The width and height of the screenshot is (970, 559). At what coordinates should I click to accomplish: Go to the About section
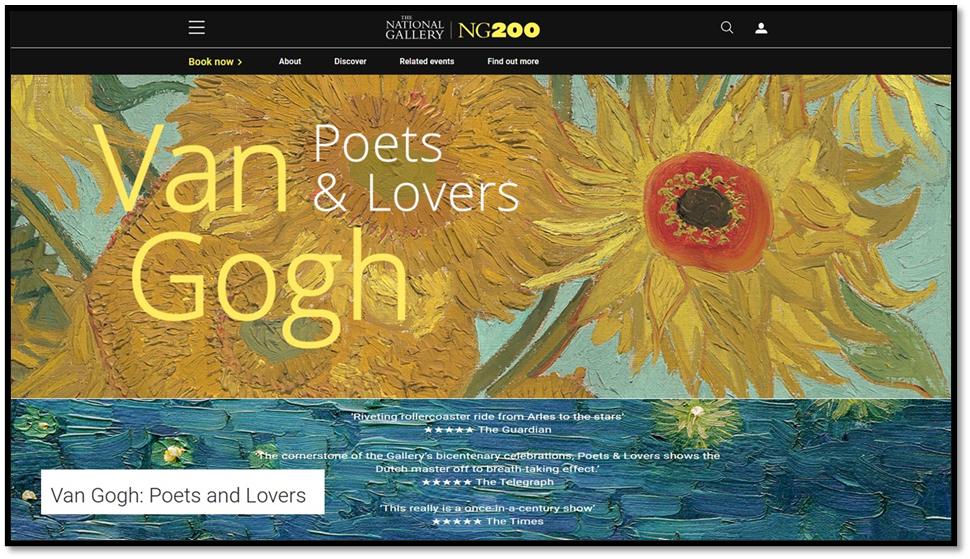tap(290, 62)
